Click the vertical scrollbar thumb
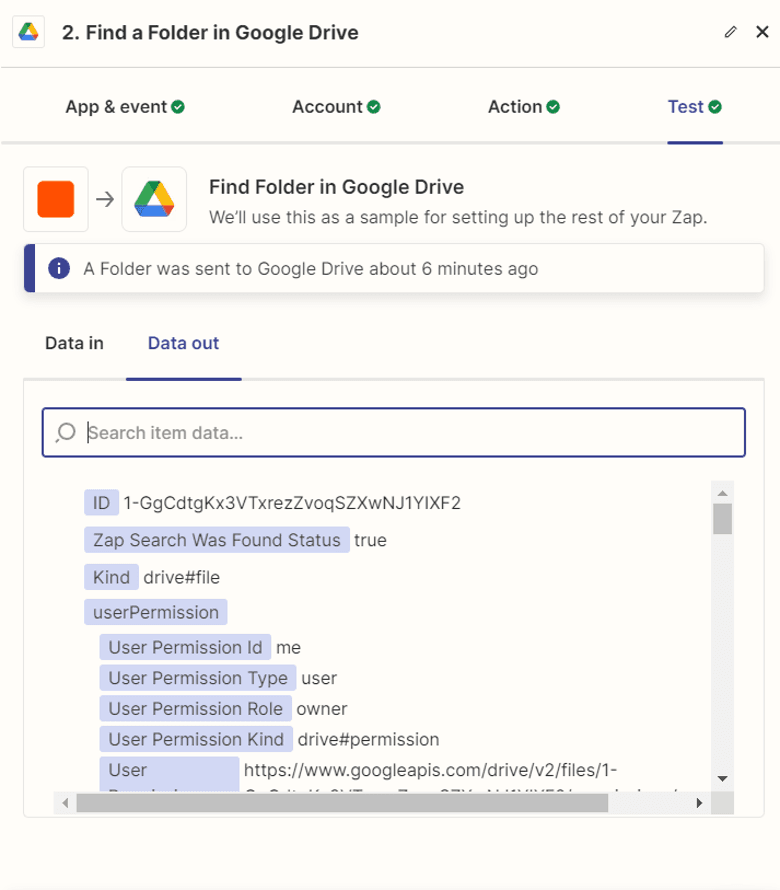Viewport: 780px width, 890px height. pos(723,519)
